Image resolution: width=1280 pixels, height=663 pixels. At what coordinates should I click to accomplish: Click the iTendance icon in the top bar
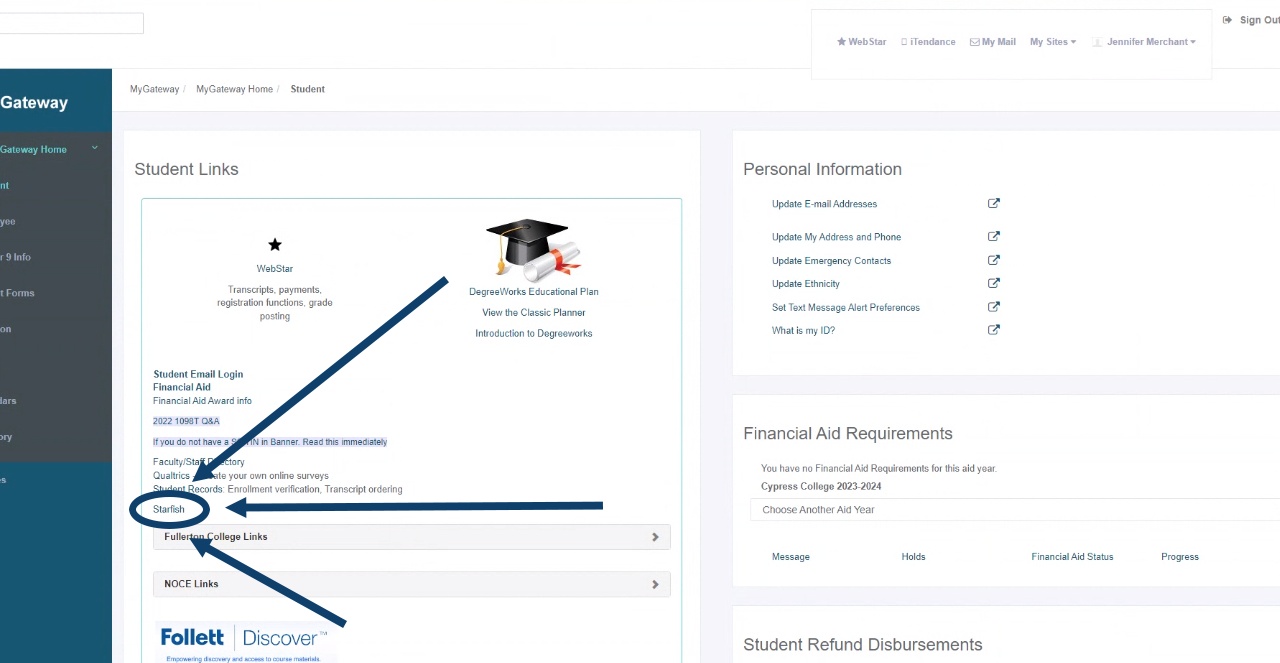tap(905, 41)
